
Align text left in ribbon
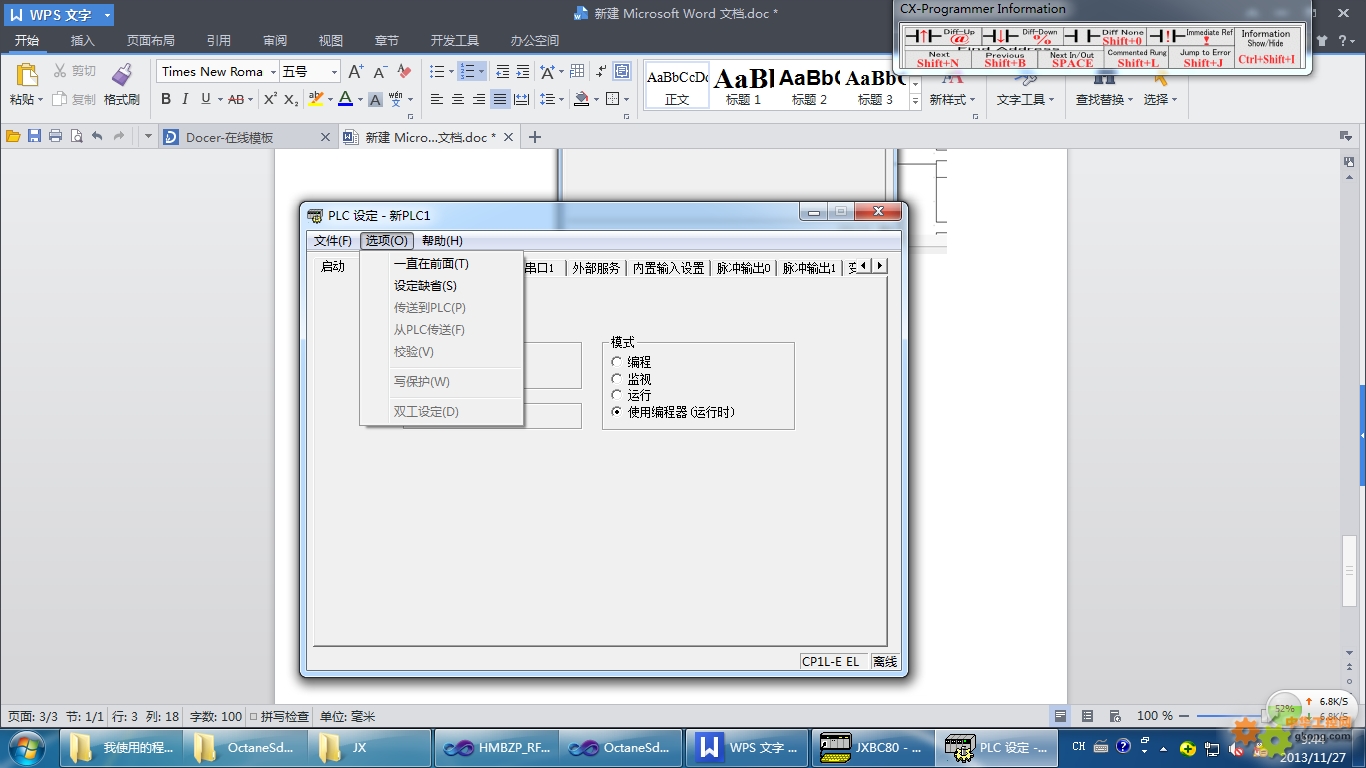[437, 99]
